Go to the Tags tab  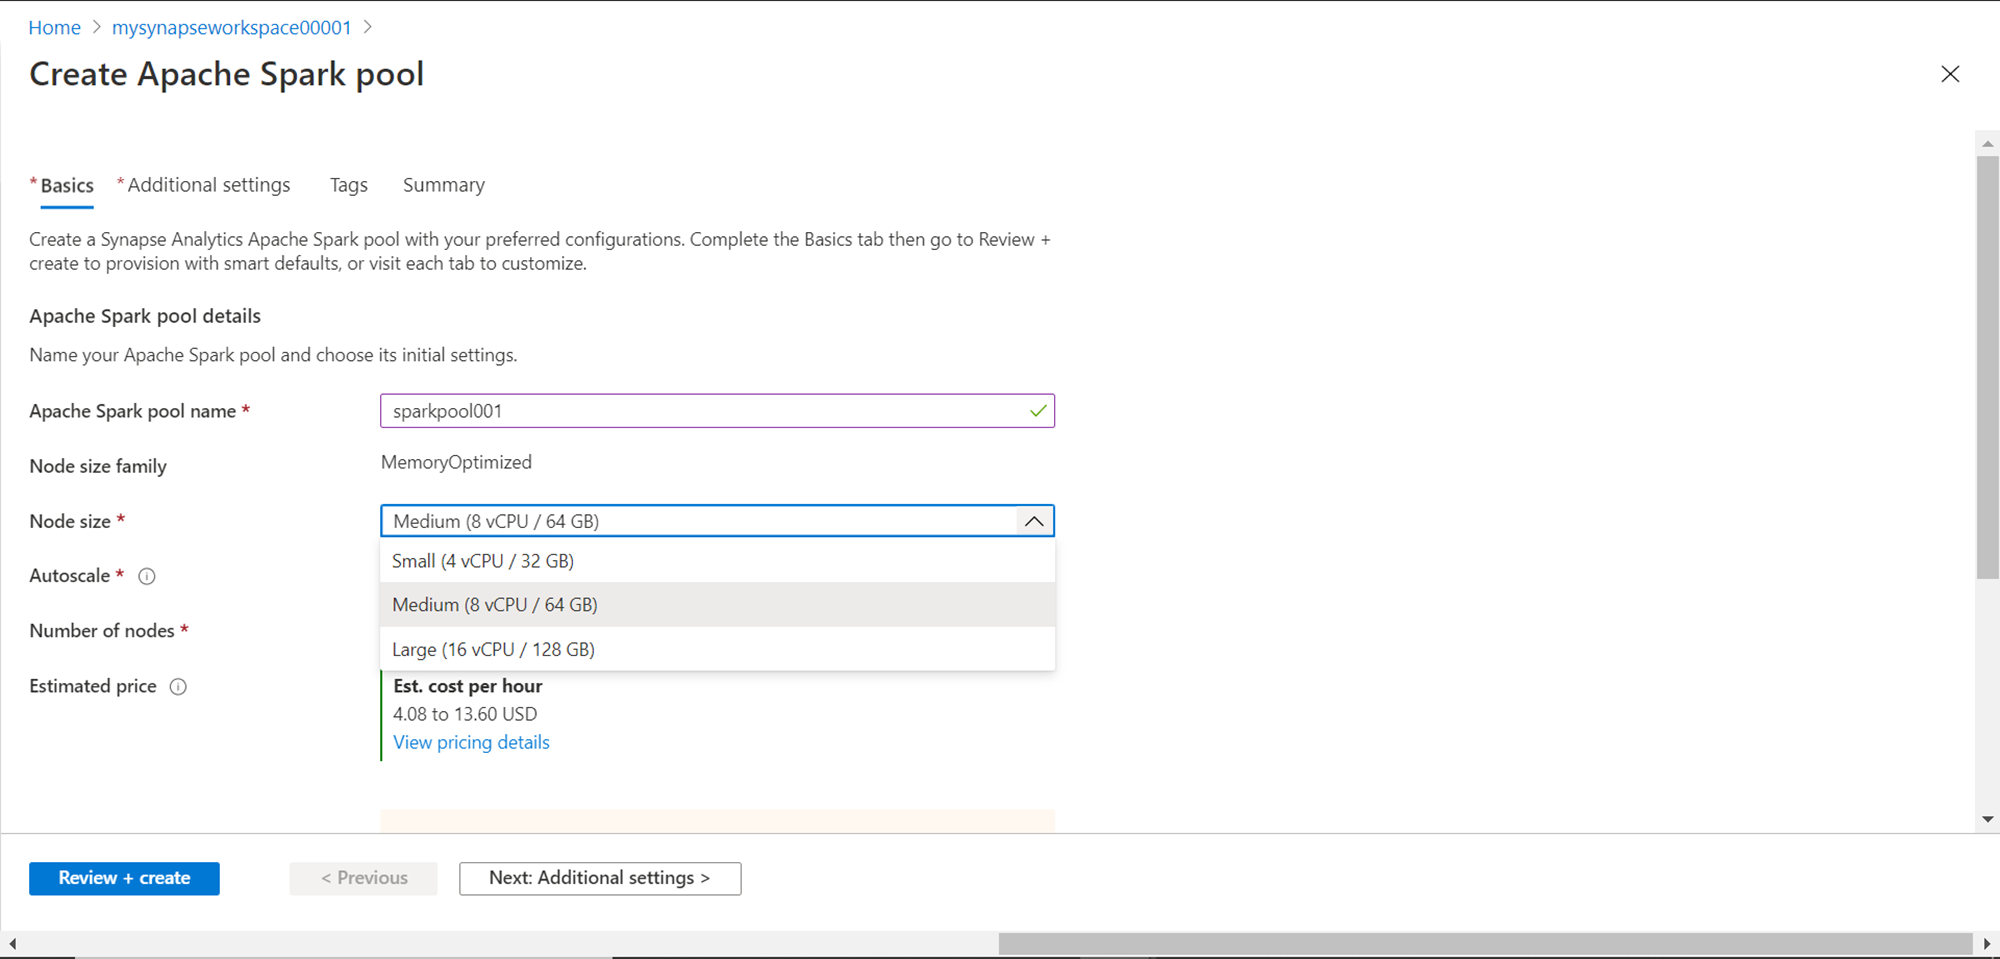pyautogui.click(x=349, y=185)
